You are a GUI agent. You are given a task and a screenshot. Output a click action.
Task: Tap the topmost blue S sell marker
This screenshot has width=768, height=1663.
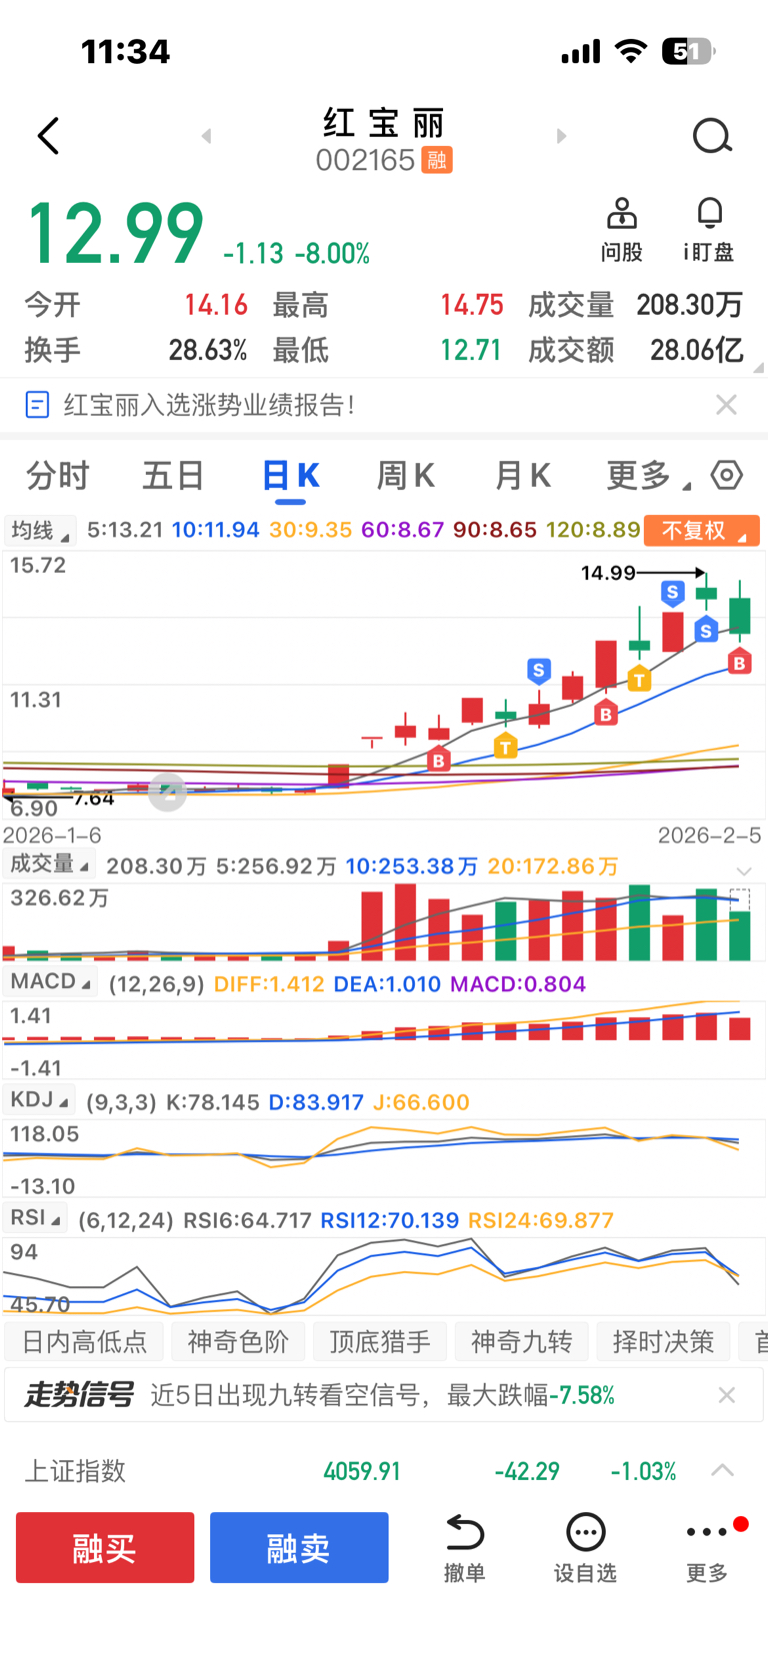click(x=672, y=593)
